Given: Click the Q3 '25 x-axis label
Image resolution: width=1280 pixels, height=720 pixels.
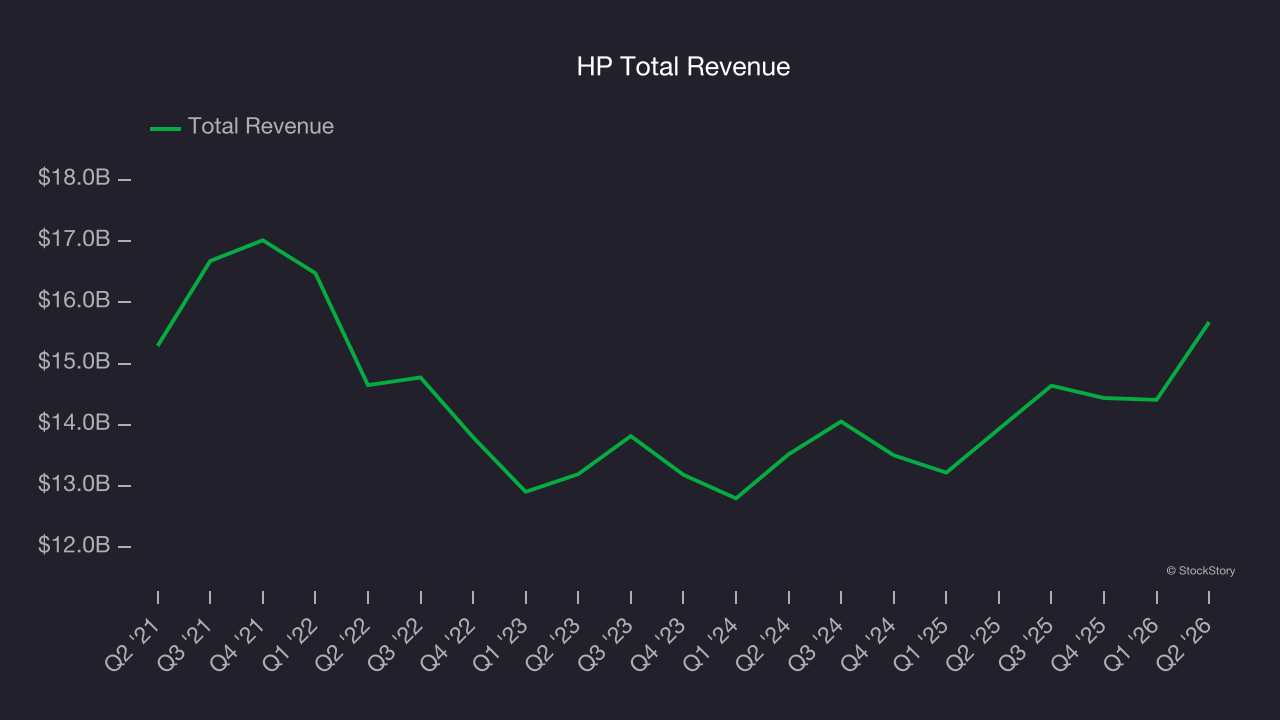Looking at the screenshot, I should [1028, 643].
